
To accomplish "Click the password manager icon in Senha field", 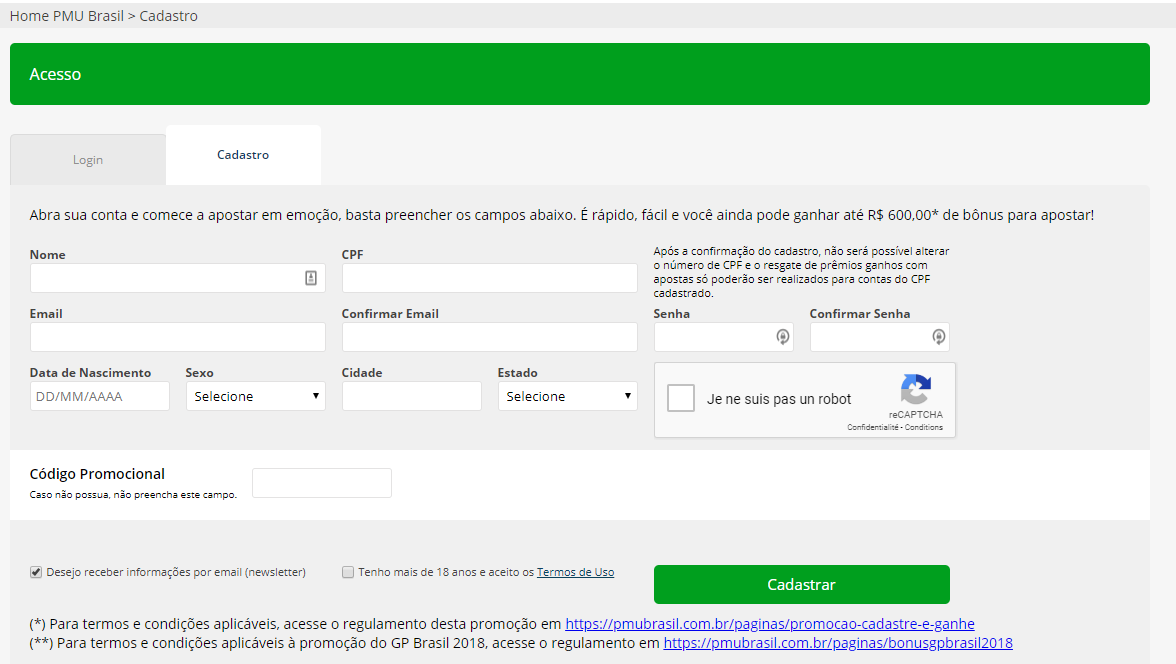I will point(783,337).
